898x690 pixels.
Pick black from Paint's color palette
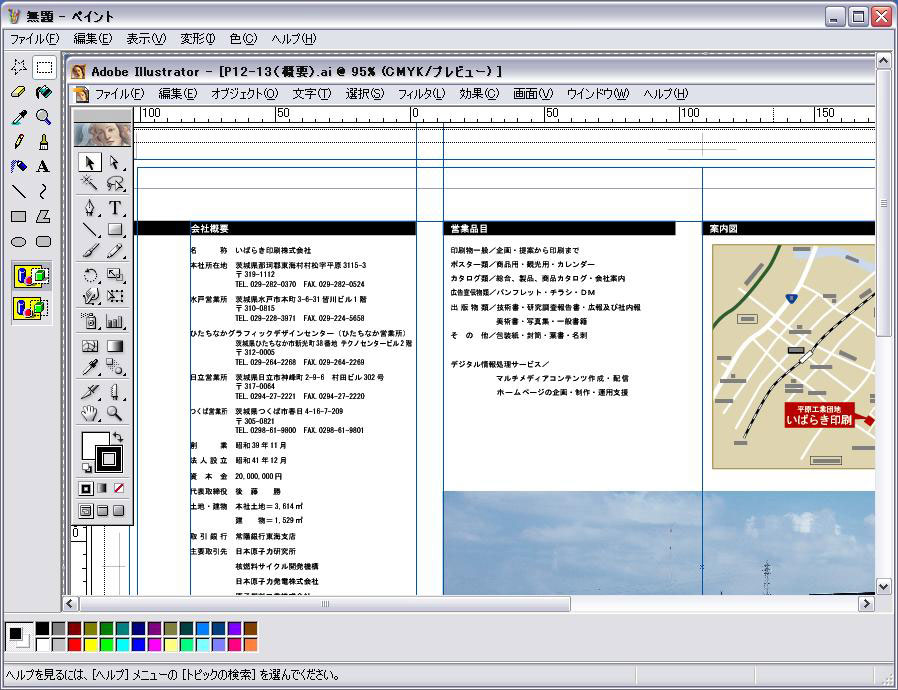pos(42,629)
